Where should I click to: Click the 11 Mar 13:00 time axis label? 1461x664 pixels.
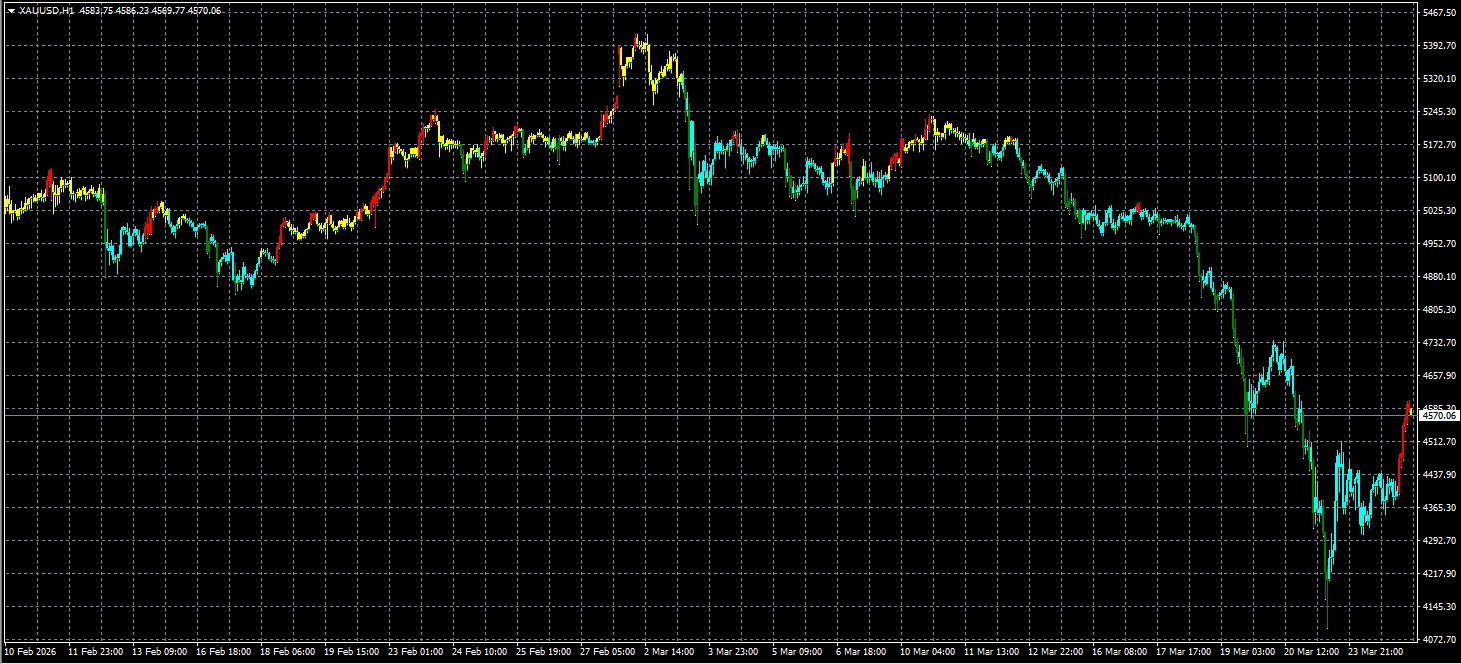tap(992, 652)
